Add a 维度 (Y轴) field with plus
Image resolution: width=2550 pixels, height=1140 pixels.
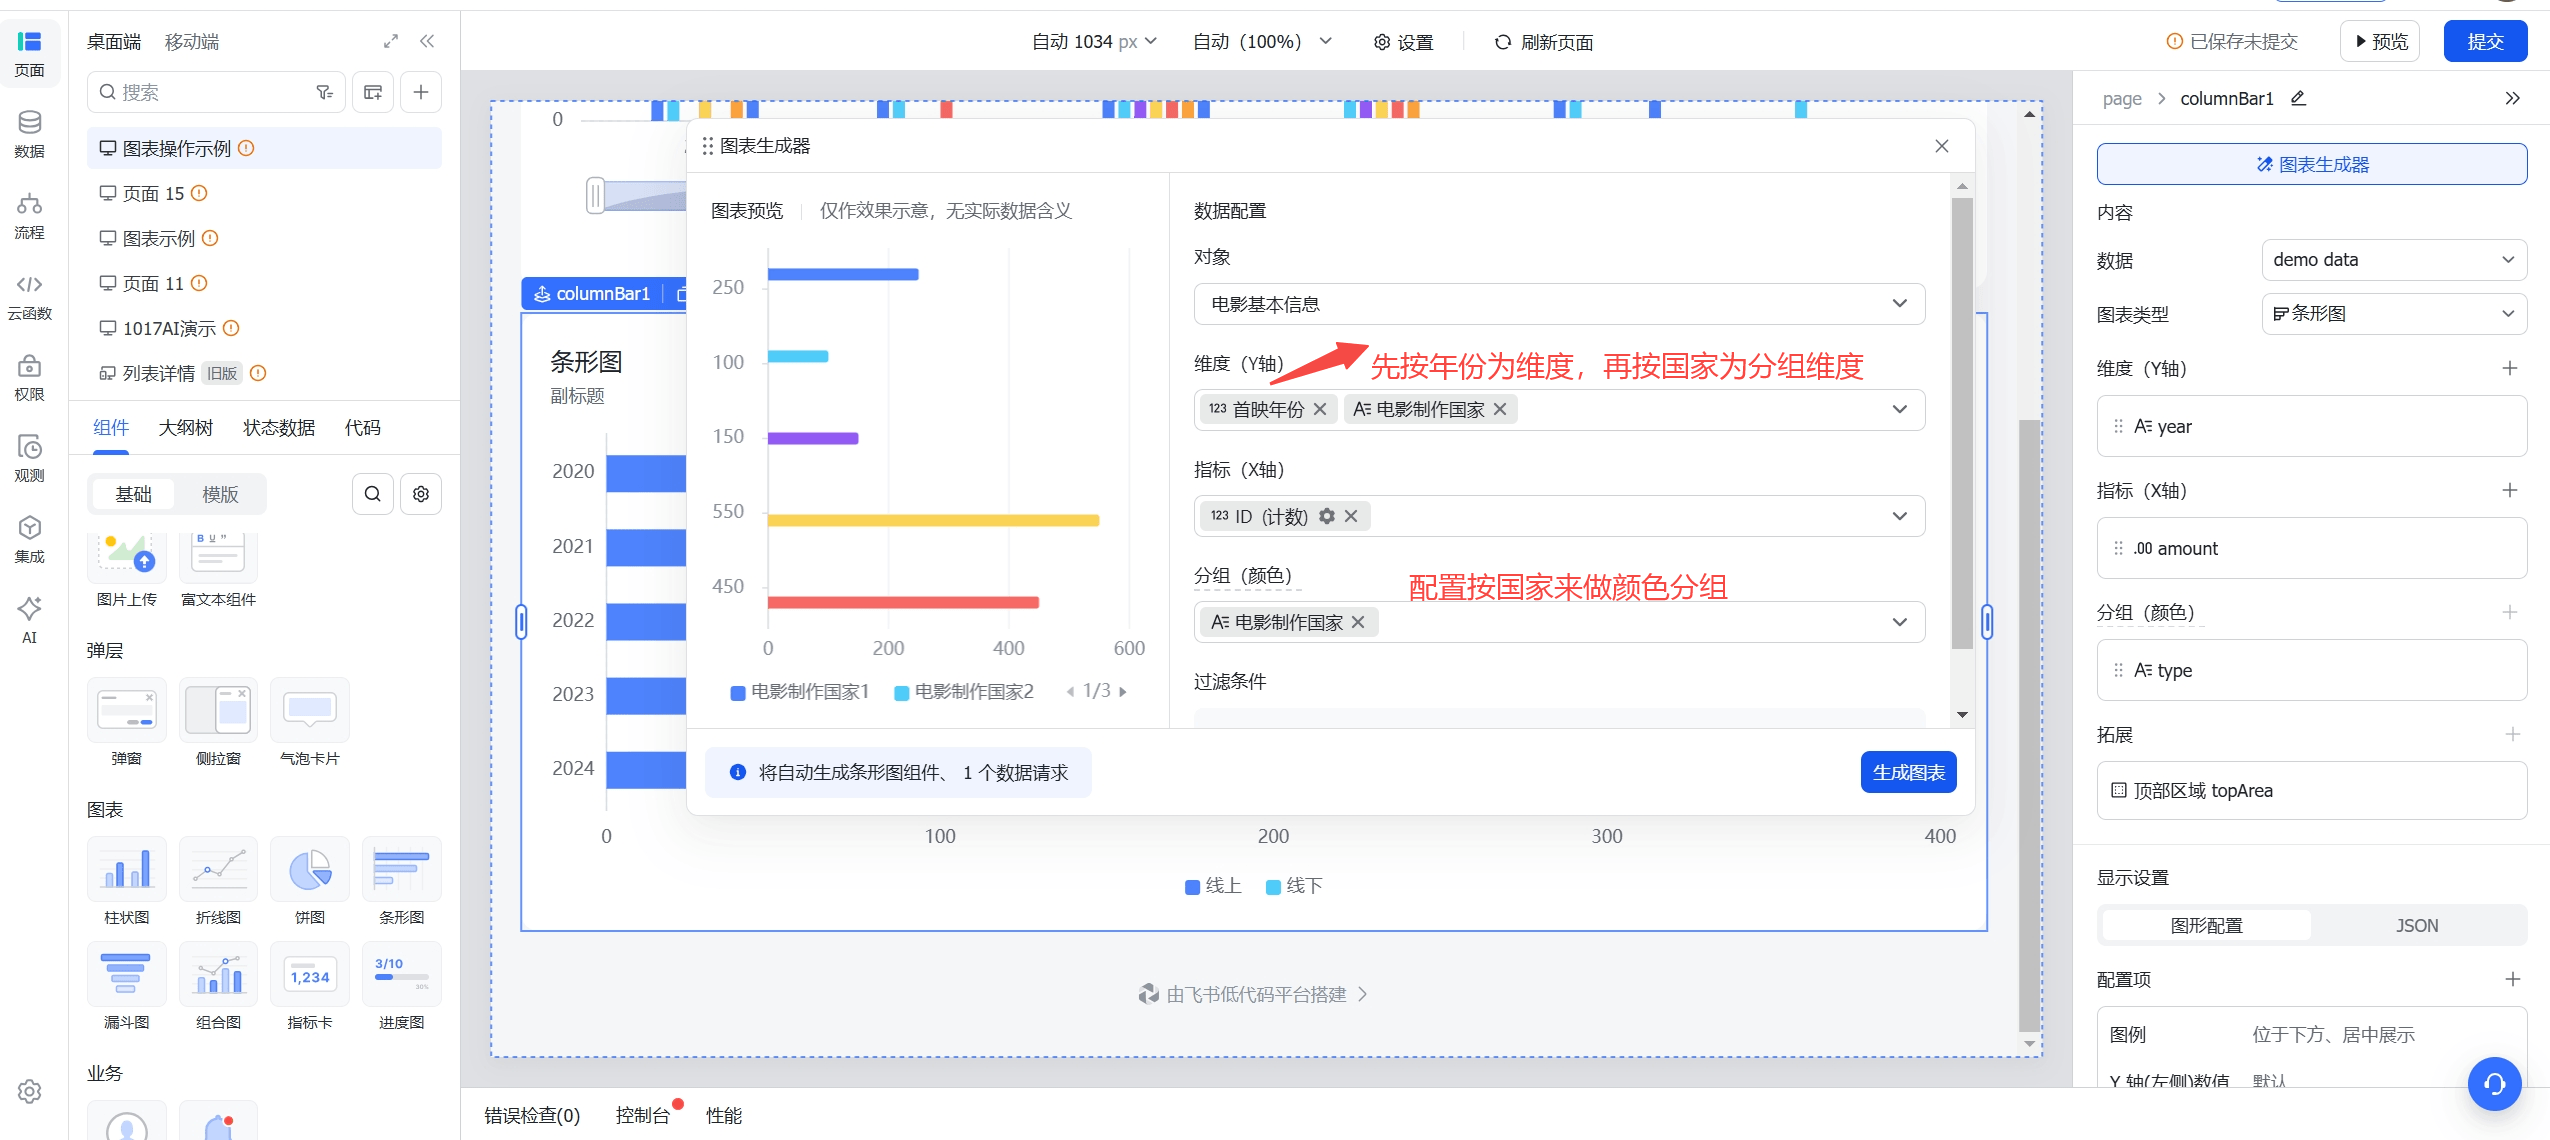pos(2510,368)
